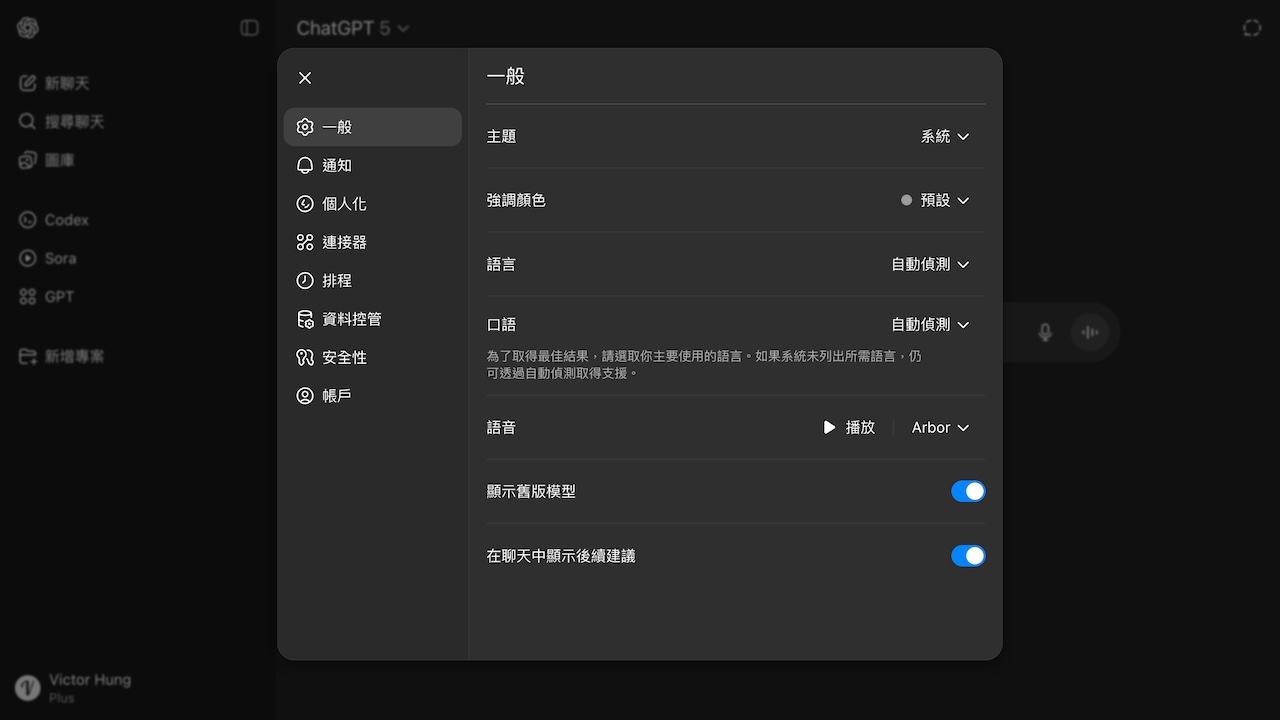
Task: Open the 帳戶 settings tab
Action: pyautogui.click(x=372, y=396)
